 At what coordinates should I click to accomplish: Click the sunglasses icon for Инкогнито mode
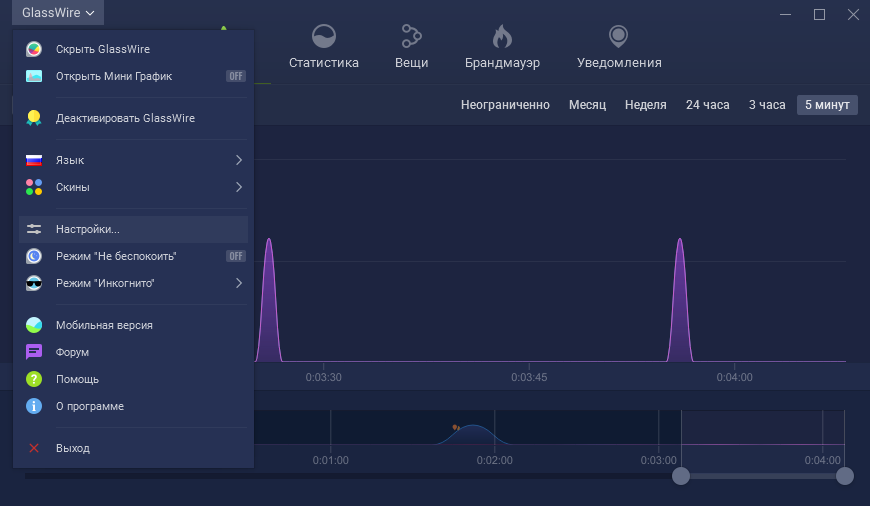point(34,283)
